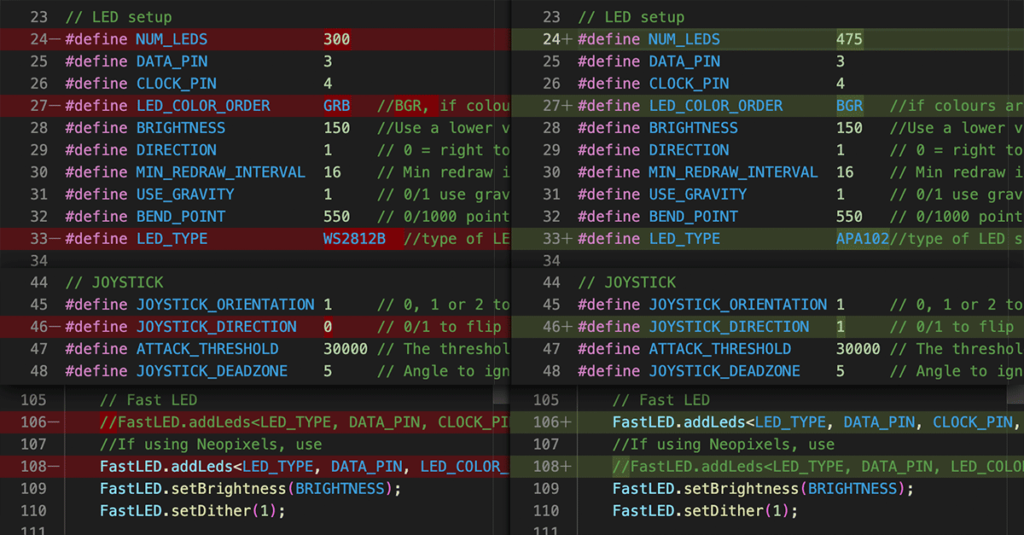Click line number 44 in the left pane

pos(39,283)
